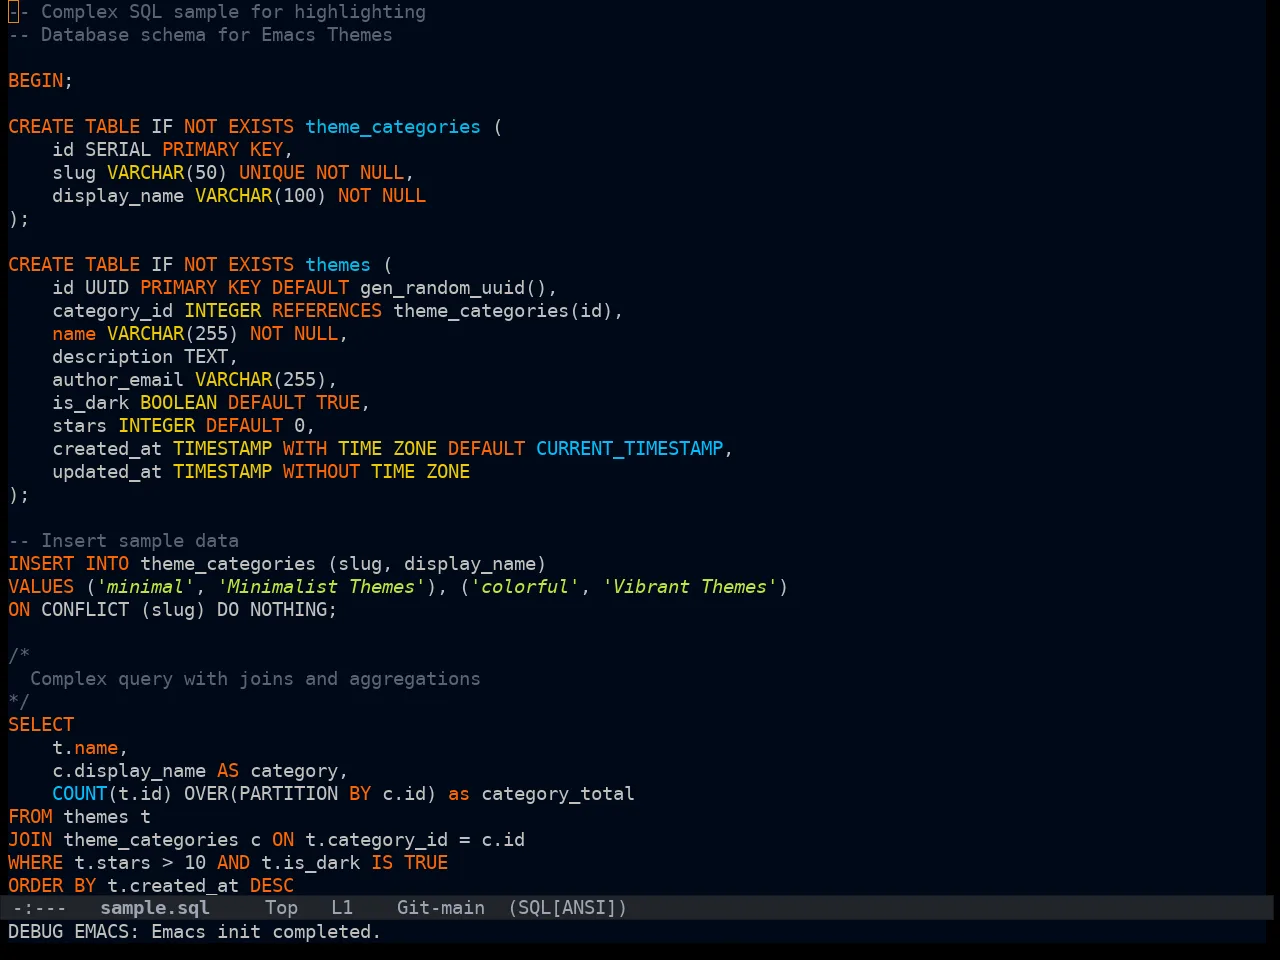1280x960 pixels.
Task: Click the comment '-- Insert sample data'
Action: coord(123,541)
